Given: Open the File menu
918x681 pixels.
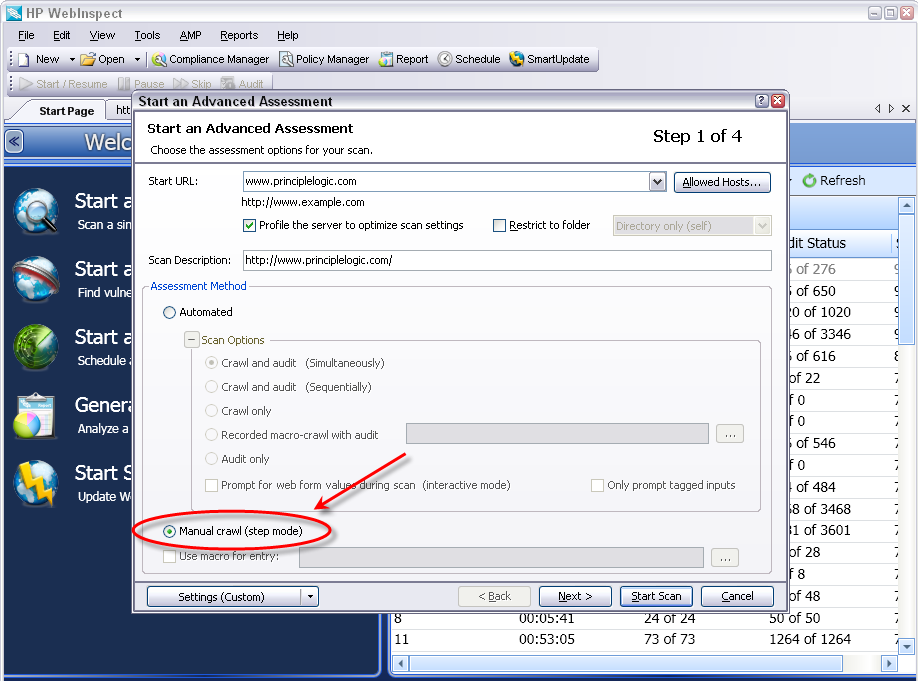Looking at the screenshot, I should point(26,35).
